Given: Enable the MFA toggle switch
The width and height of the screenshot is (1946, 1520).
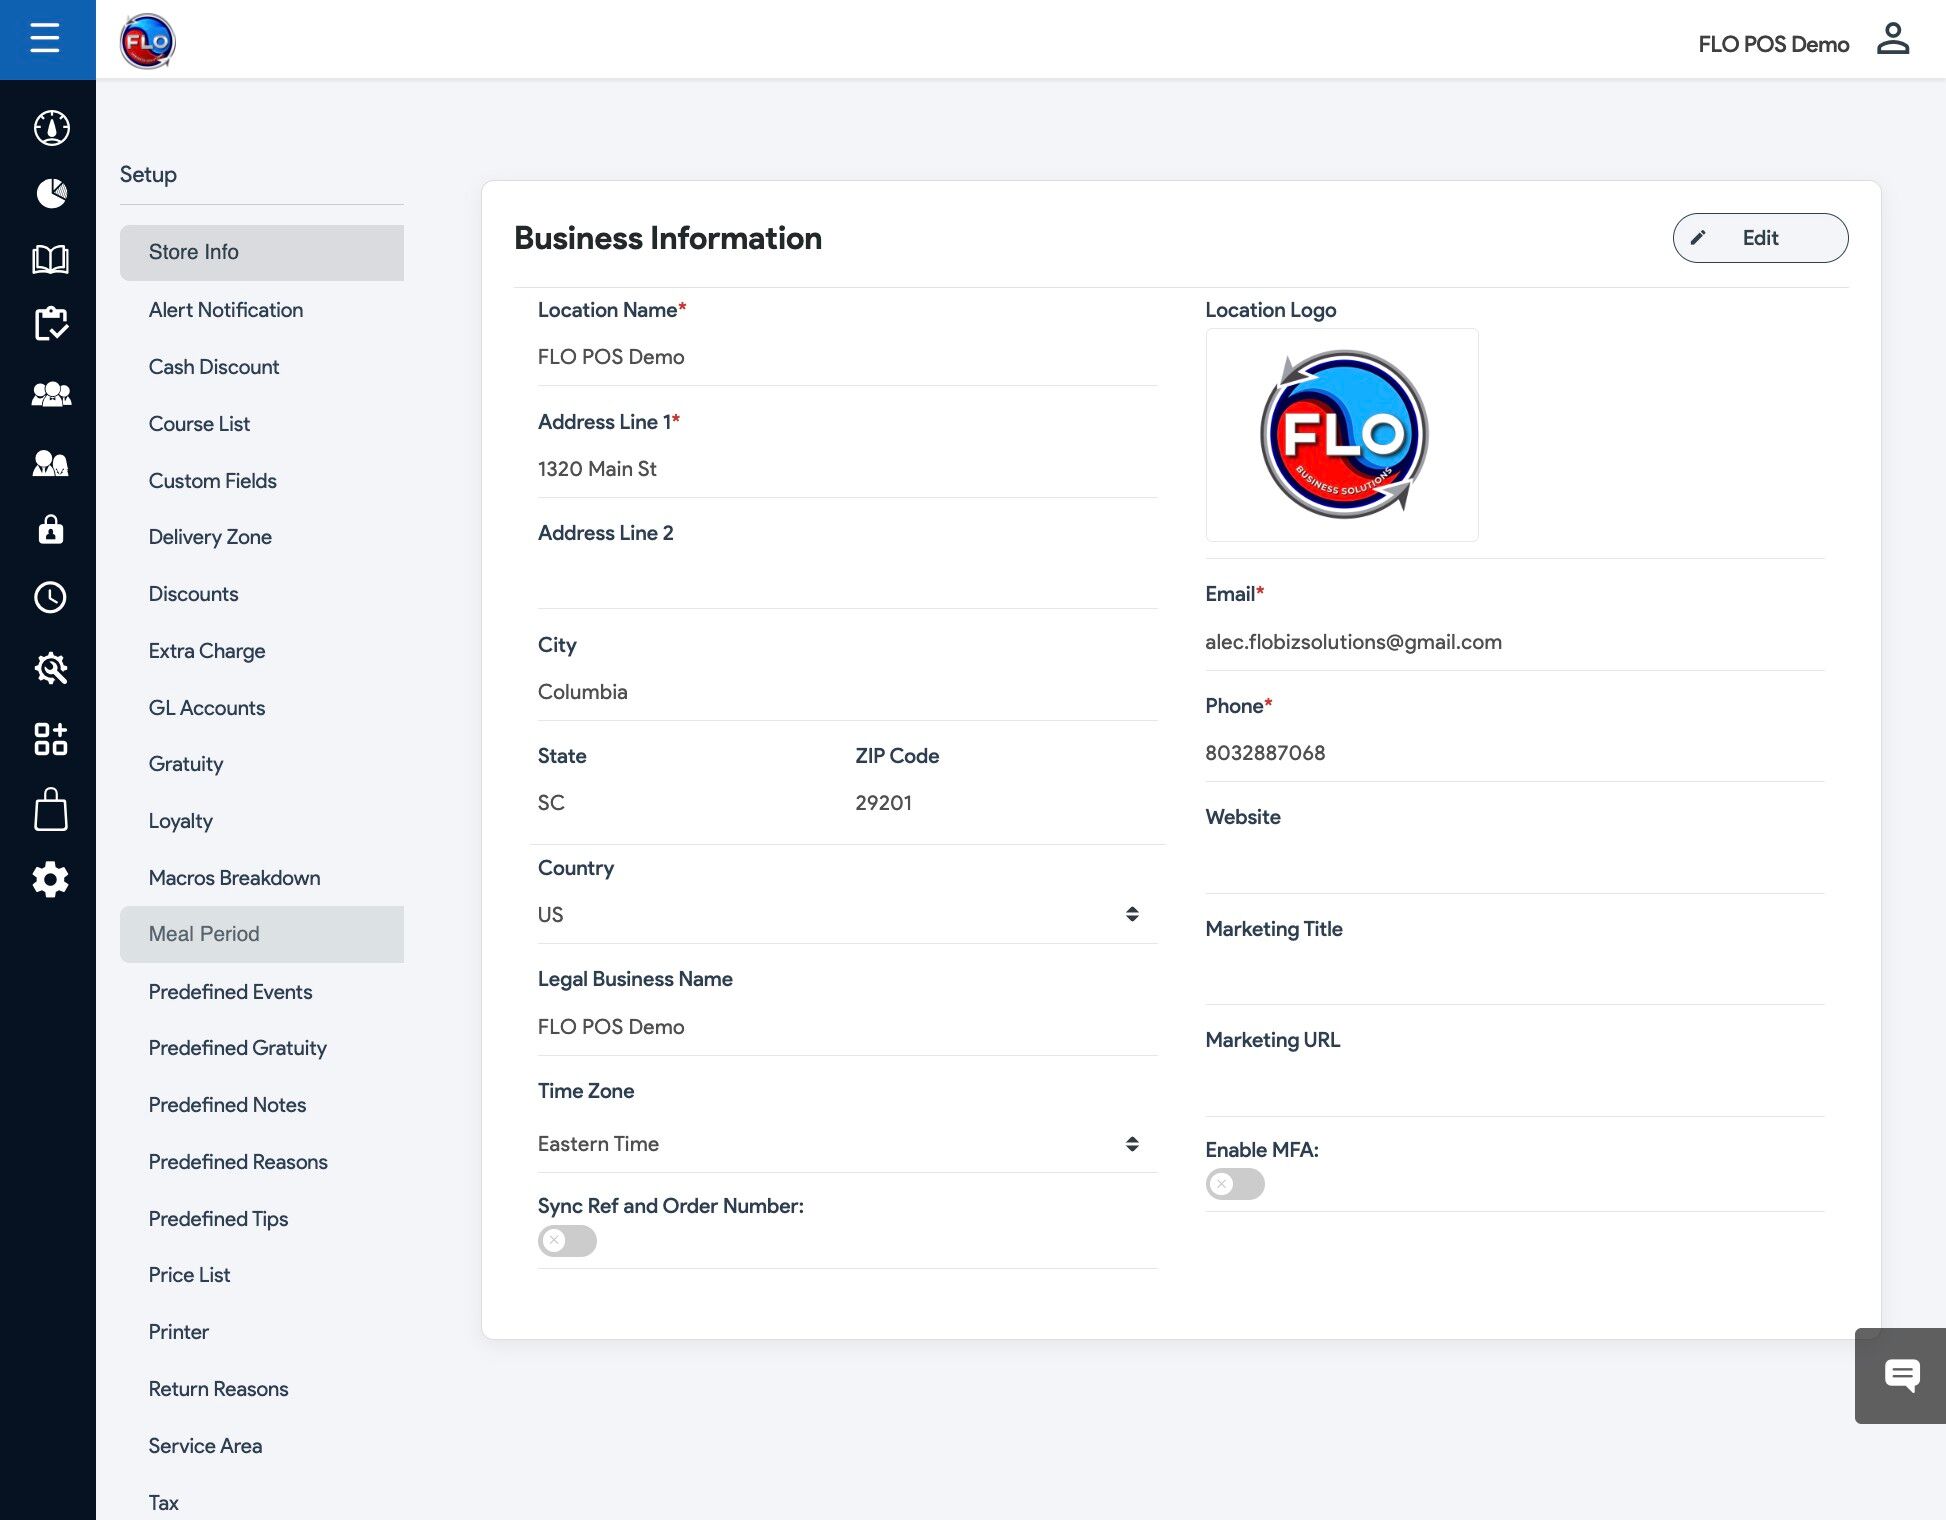Looking at the screenshot, I should pos(1234,1184).
